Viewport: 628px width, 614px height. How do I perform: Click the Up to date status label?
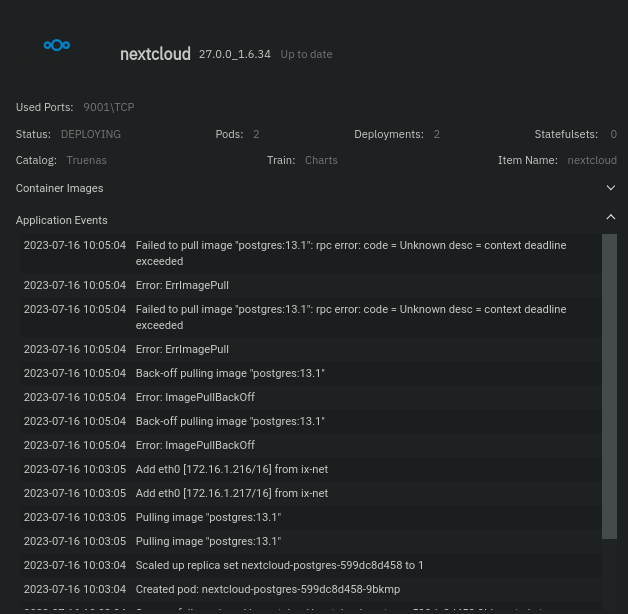coord(306,54)
